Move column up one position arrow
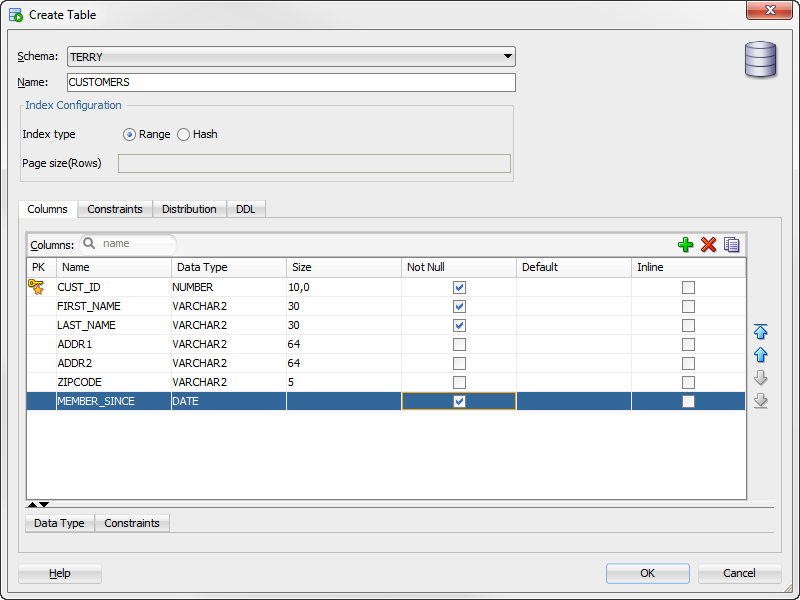 point(760,355)
